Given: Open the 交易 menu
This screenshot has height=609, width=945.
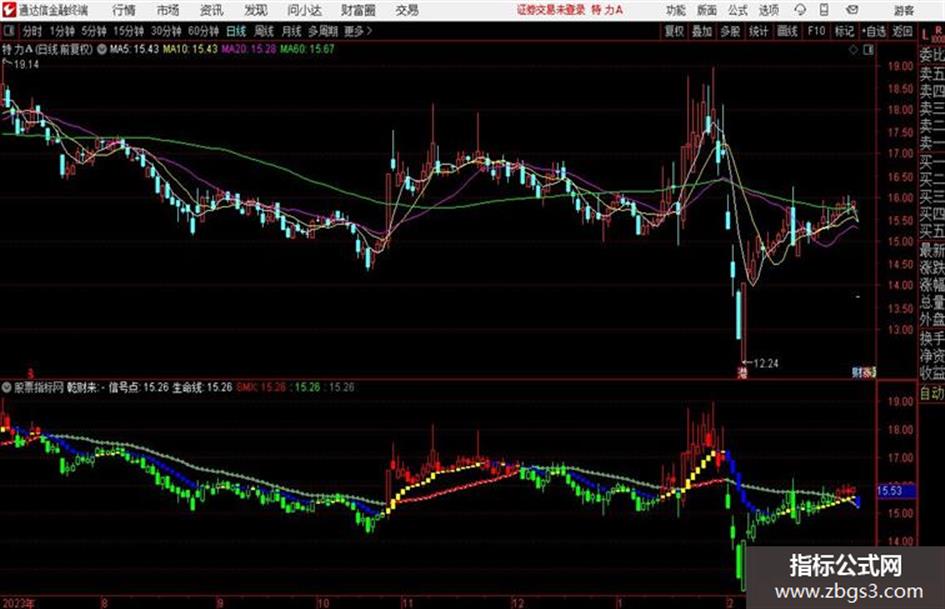Looking at the screenshot, I should [407, 10].
